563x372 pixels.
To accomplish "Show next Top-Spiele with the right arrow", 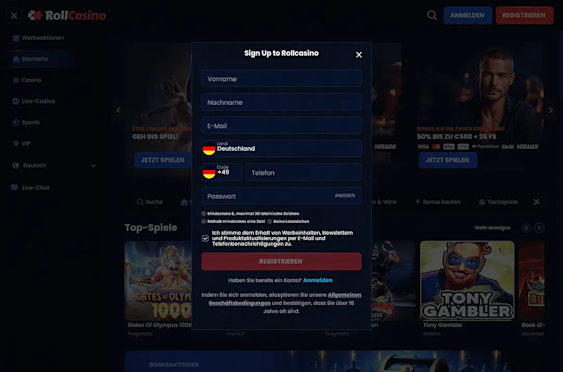I will 539,228.
